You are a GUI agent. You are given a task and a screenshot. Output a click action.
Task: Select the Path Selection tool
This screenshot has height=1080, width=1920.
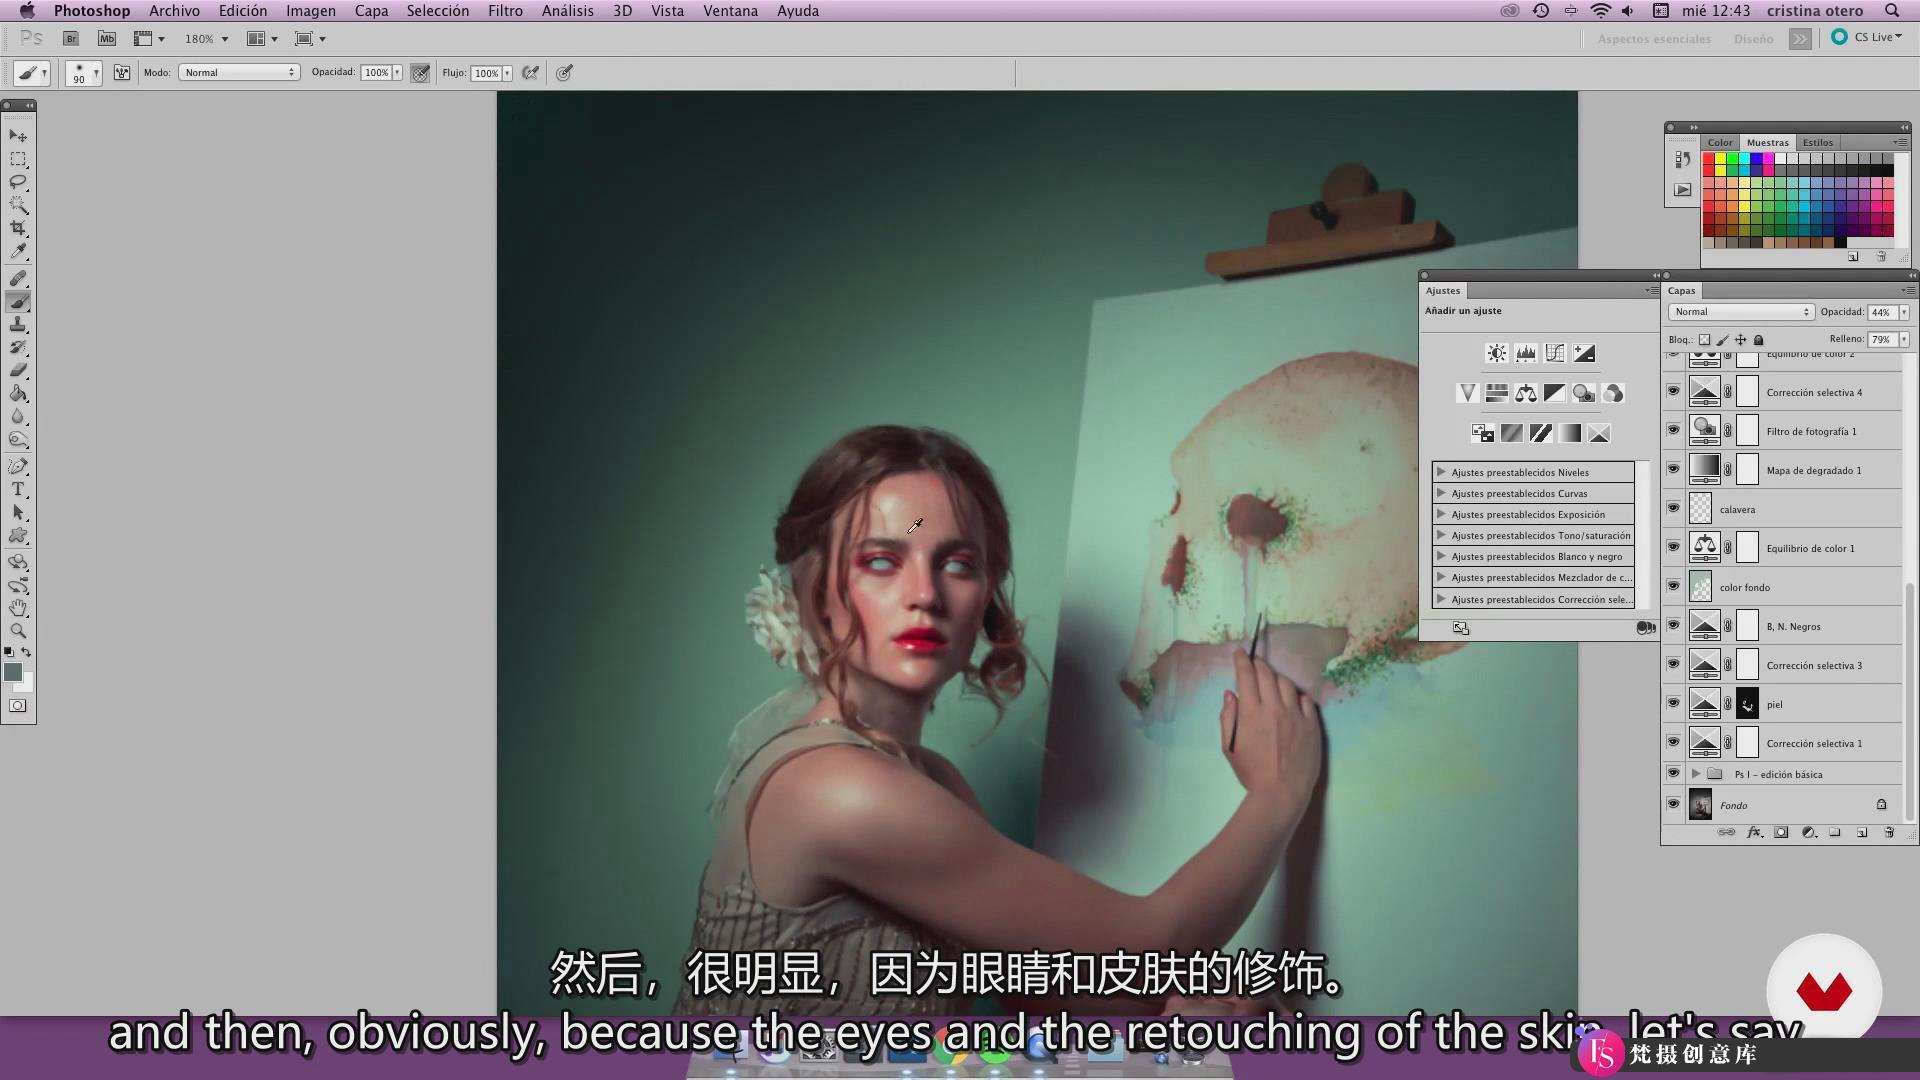tap(18, 512)
